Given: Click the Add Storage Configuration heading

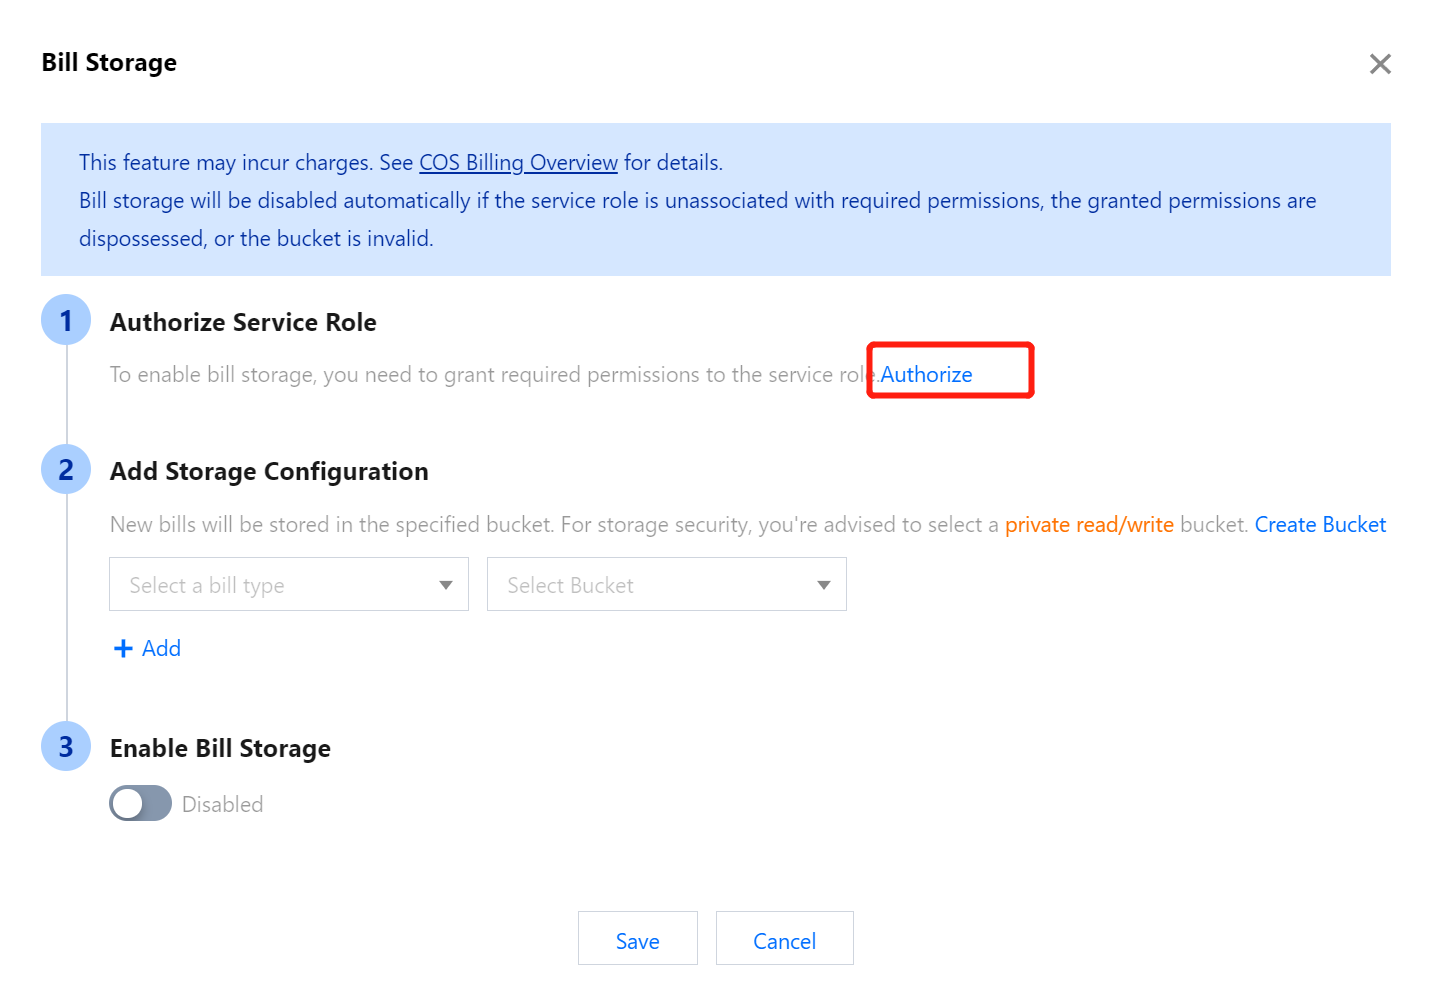Looking at the screenshot, I should pyautogui.click(x=269, y=471).
